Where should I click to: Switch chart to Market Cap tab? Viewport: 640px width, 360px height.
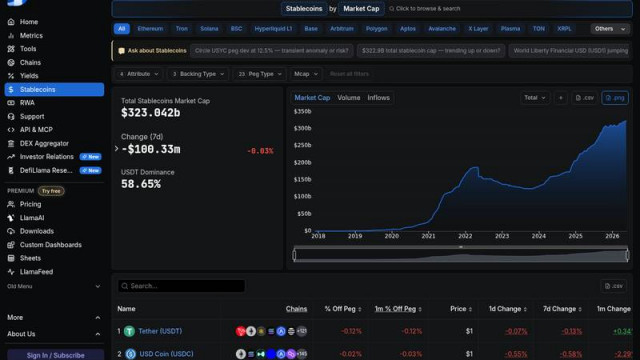point(312,98)
